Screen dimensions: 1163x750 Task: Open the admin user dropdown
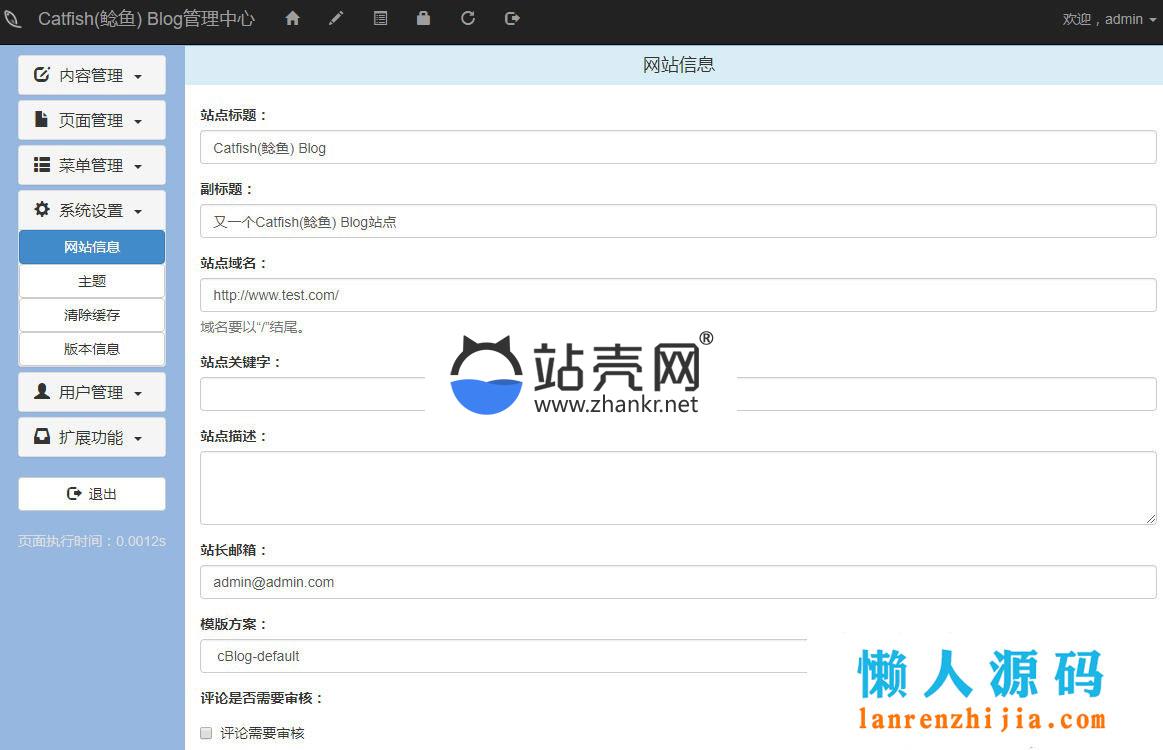coord(1109,19)
